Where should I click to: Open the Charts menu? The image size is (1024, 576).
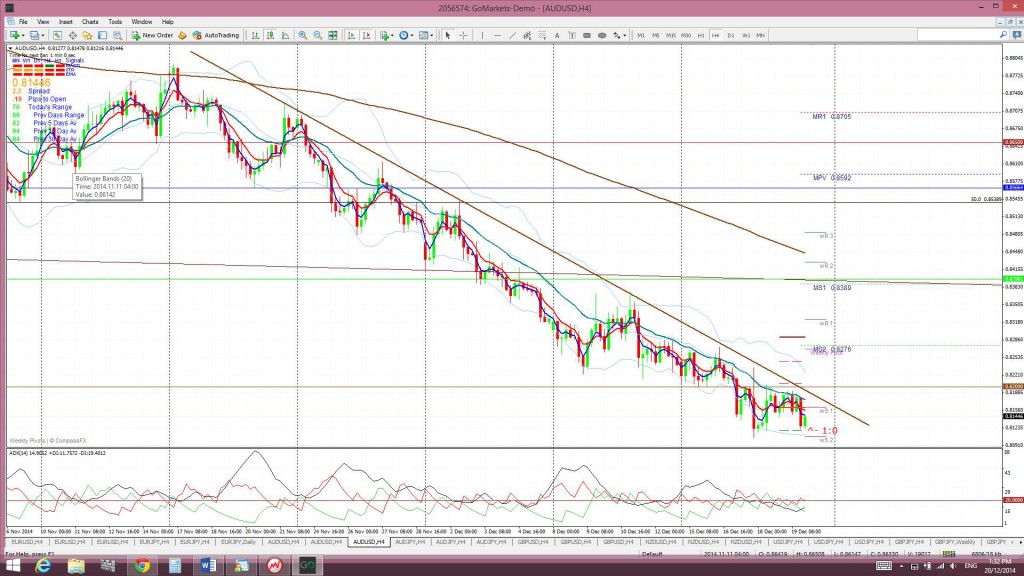pyautogui.click(x=90, y=22)
